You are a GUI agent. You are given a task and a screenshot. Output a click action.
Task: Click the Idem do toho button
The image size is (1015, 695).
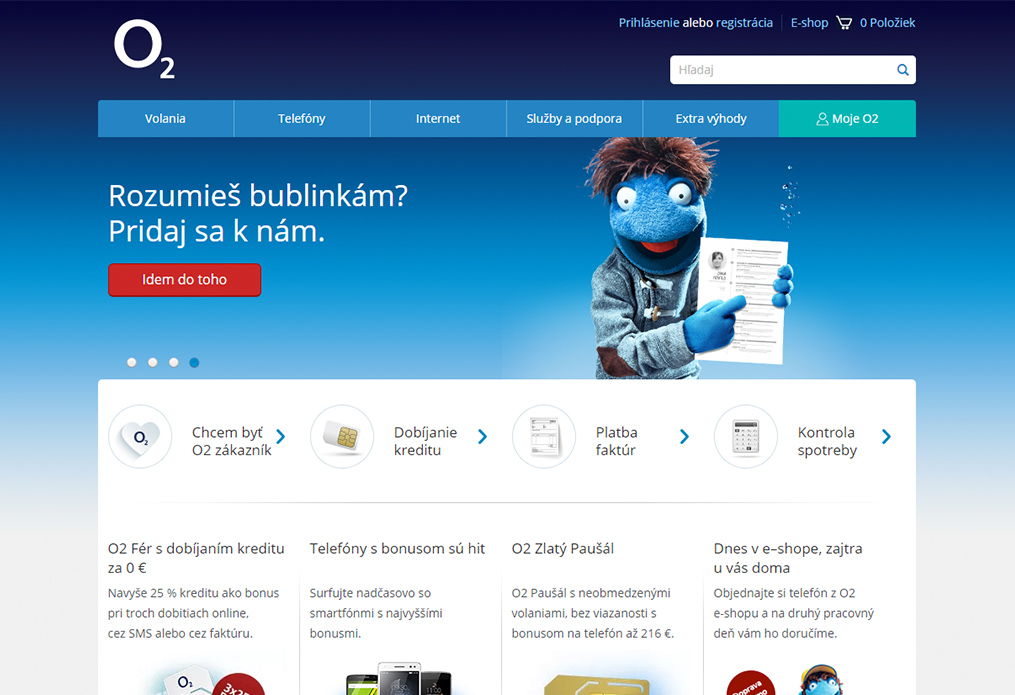[184, 280]
